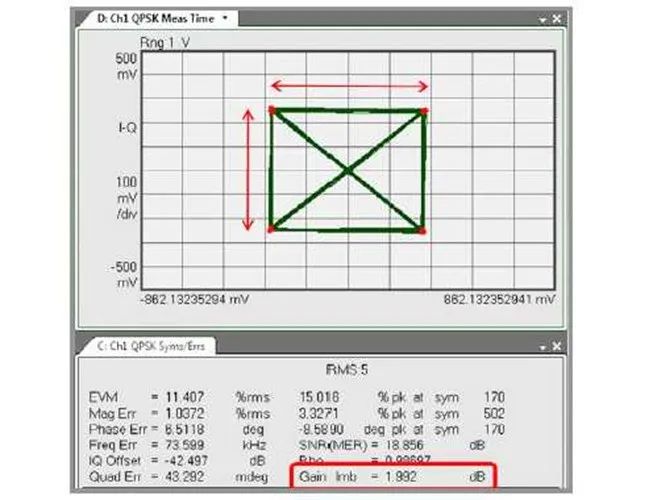Screen dimensions: 646x500
Task: Click the bottom-right red constellation point
Action: 423,231
